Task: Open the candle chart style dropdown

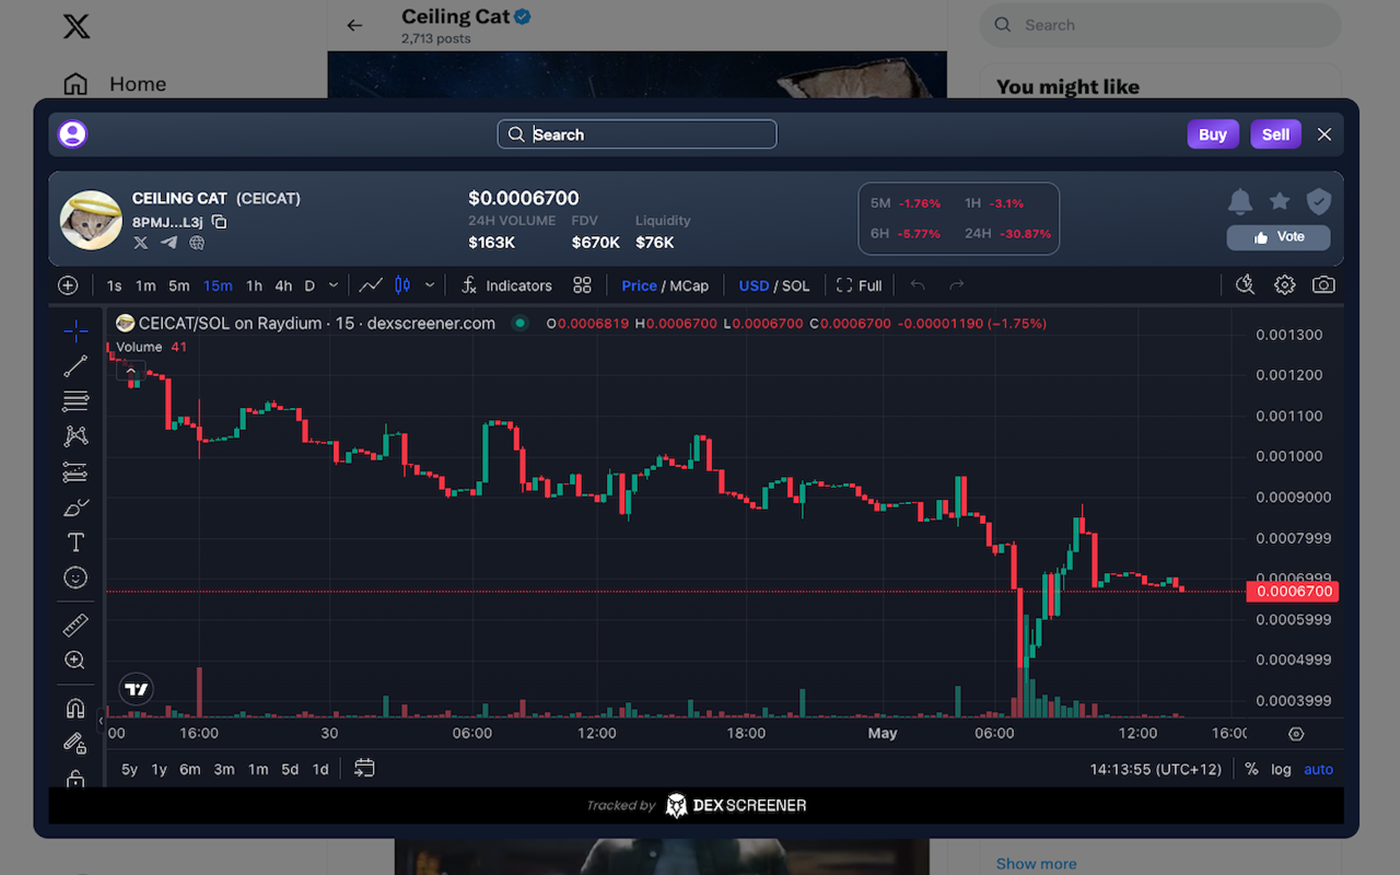Action: (x=430, y=285)
